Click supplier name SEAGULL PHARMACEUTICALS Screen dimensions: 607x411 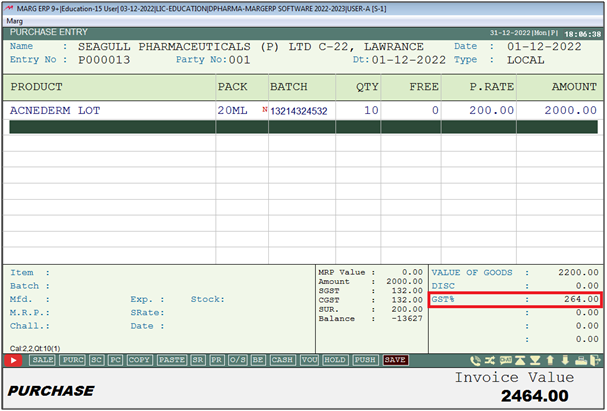click(164, 47)
